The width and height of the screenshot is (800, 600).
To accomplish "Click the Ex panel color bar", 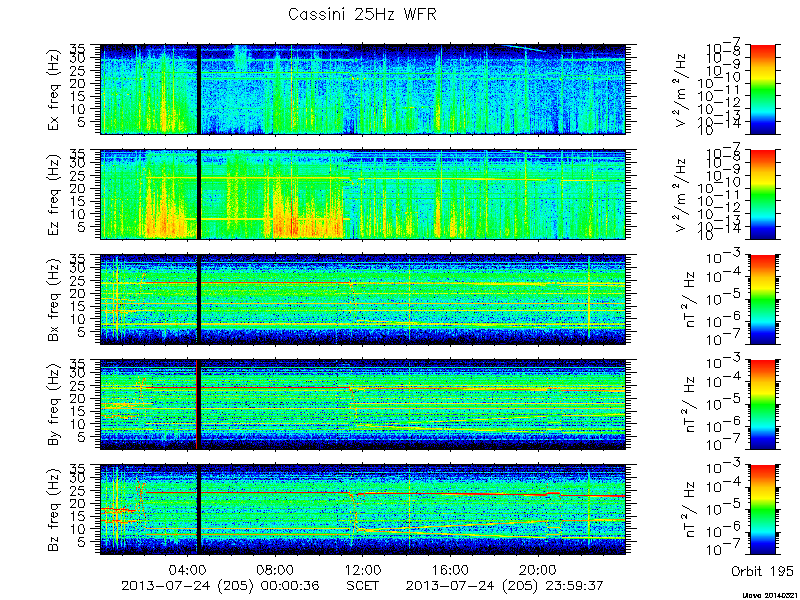I will pyautogui.click(x=762, y=90).
